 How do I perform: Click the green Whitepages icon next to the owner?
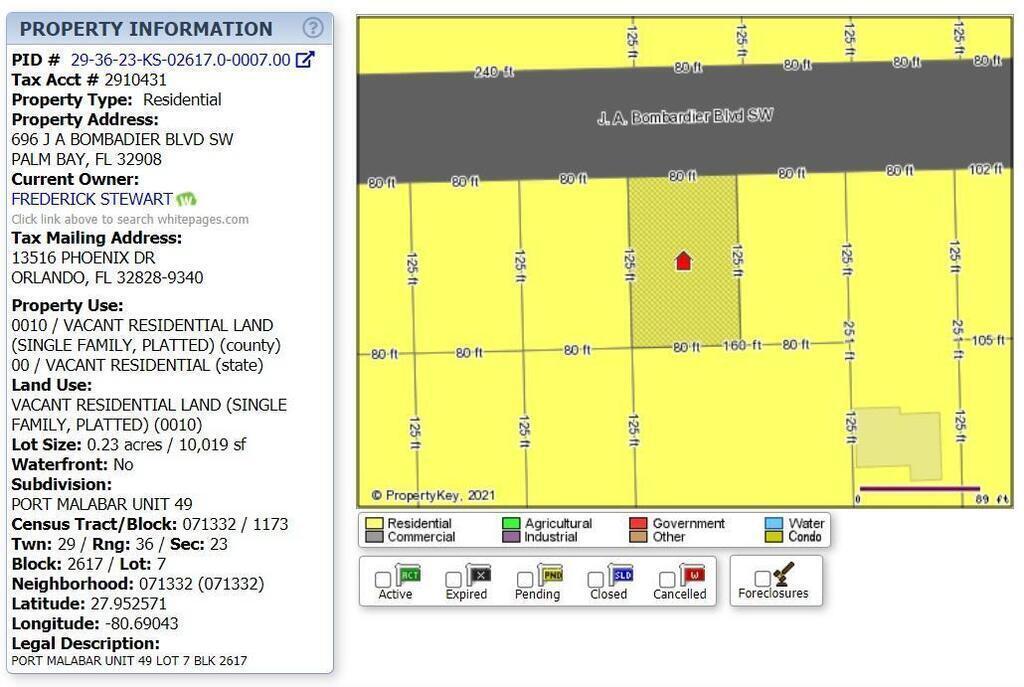[x=186, y=199]
